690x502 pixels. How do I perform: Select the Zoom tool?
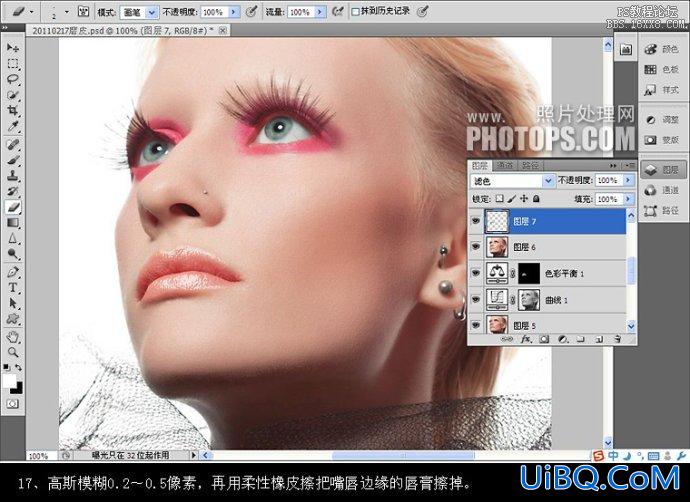click(x=13, y=352)
